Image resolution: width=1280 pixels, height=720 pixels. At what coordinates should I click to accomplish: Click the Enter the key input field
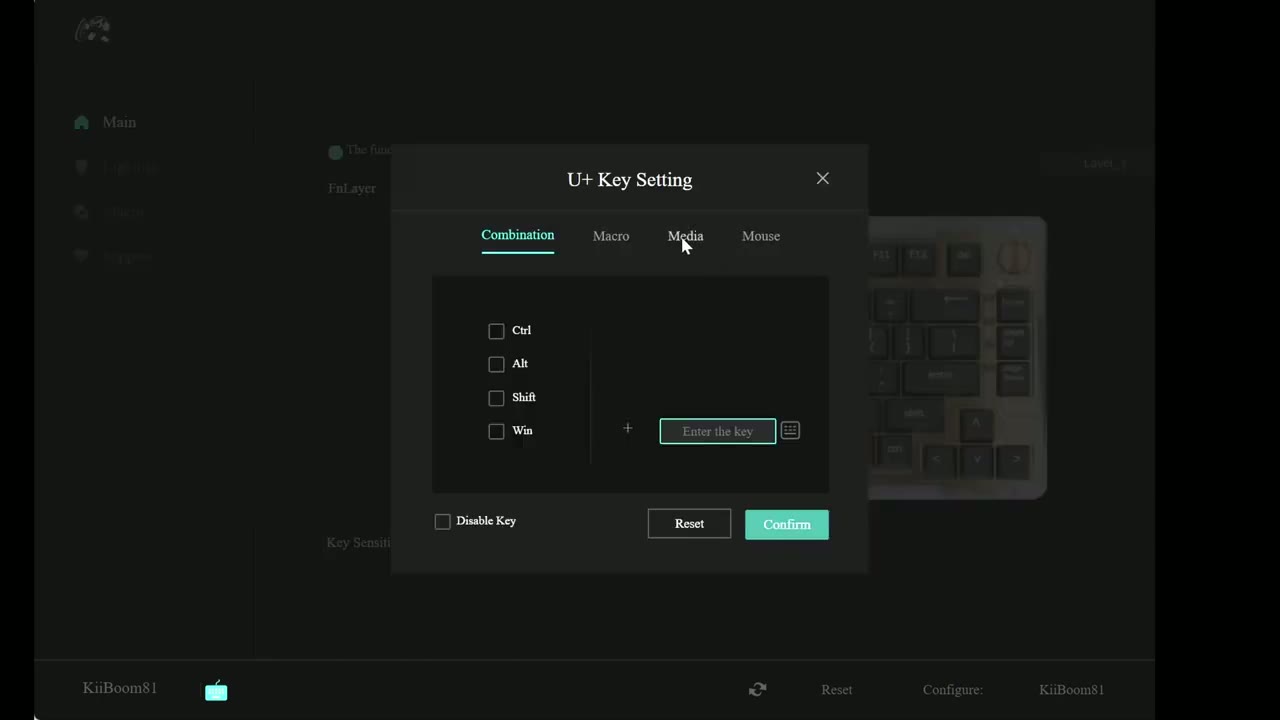[718, 431]
